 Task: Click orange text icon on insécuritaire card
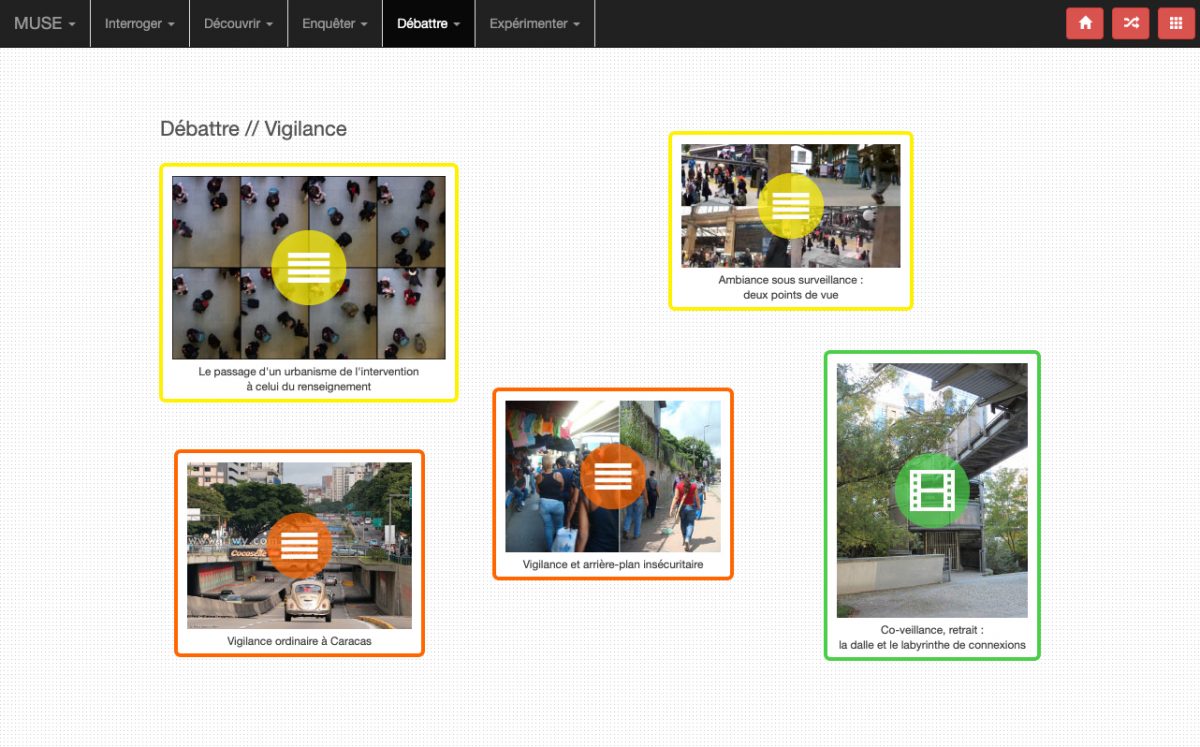click(612, 476)
